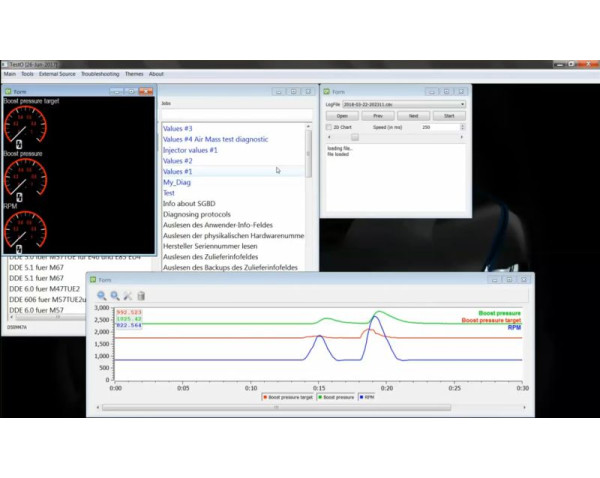Click the chart tools settings icon
The height and width of the screenshot is (478, 600).
pos(128,296)
